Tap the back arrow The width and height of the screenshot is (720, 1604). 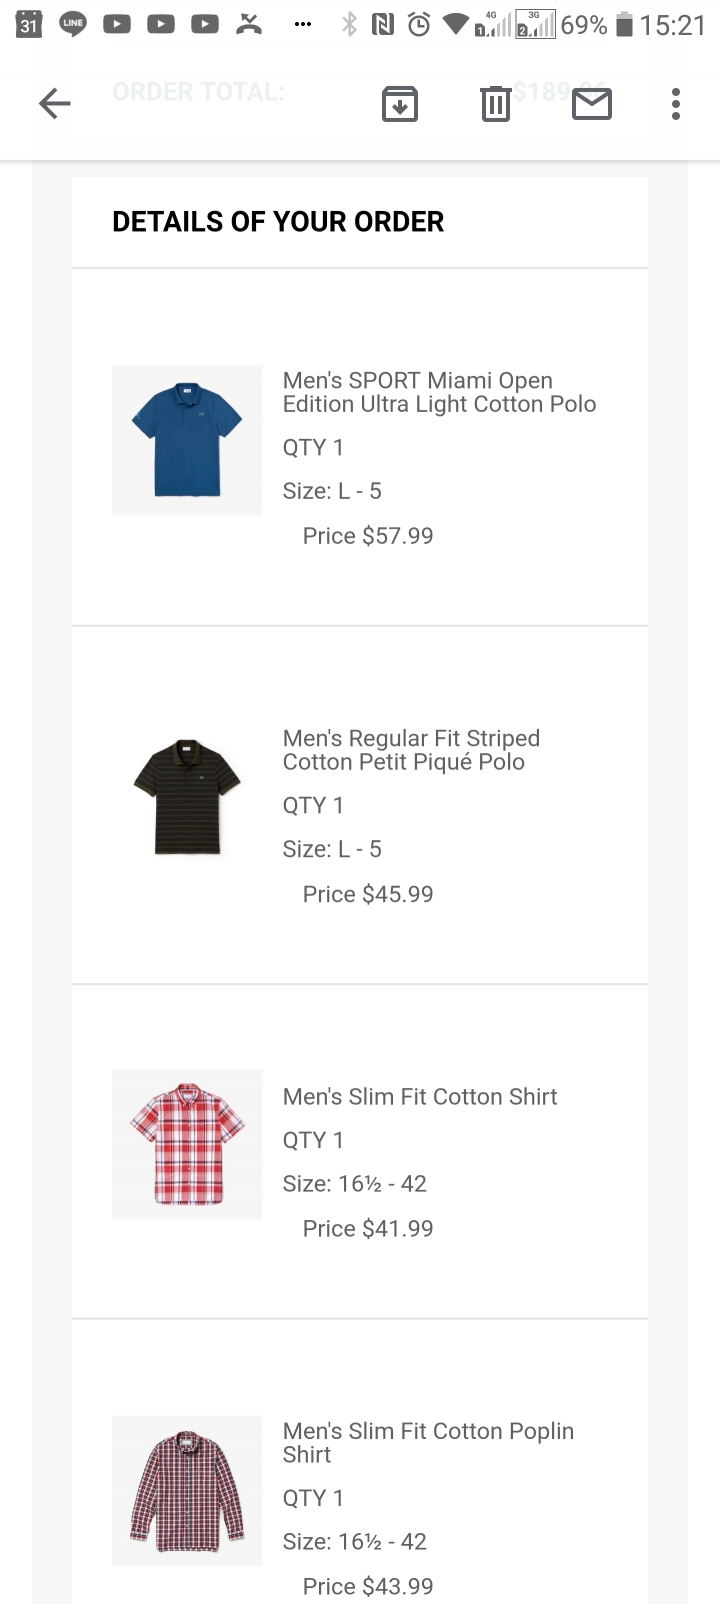point(55,103)
